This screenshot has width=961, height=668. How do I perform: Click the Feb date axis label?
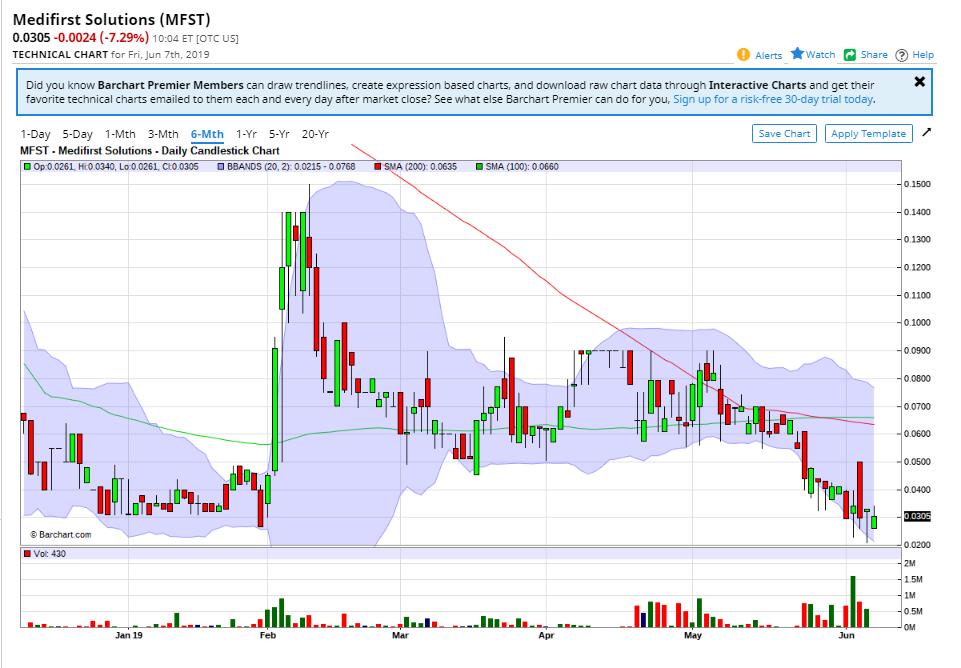pos(268,636)
